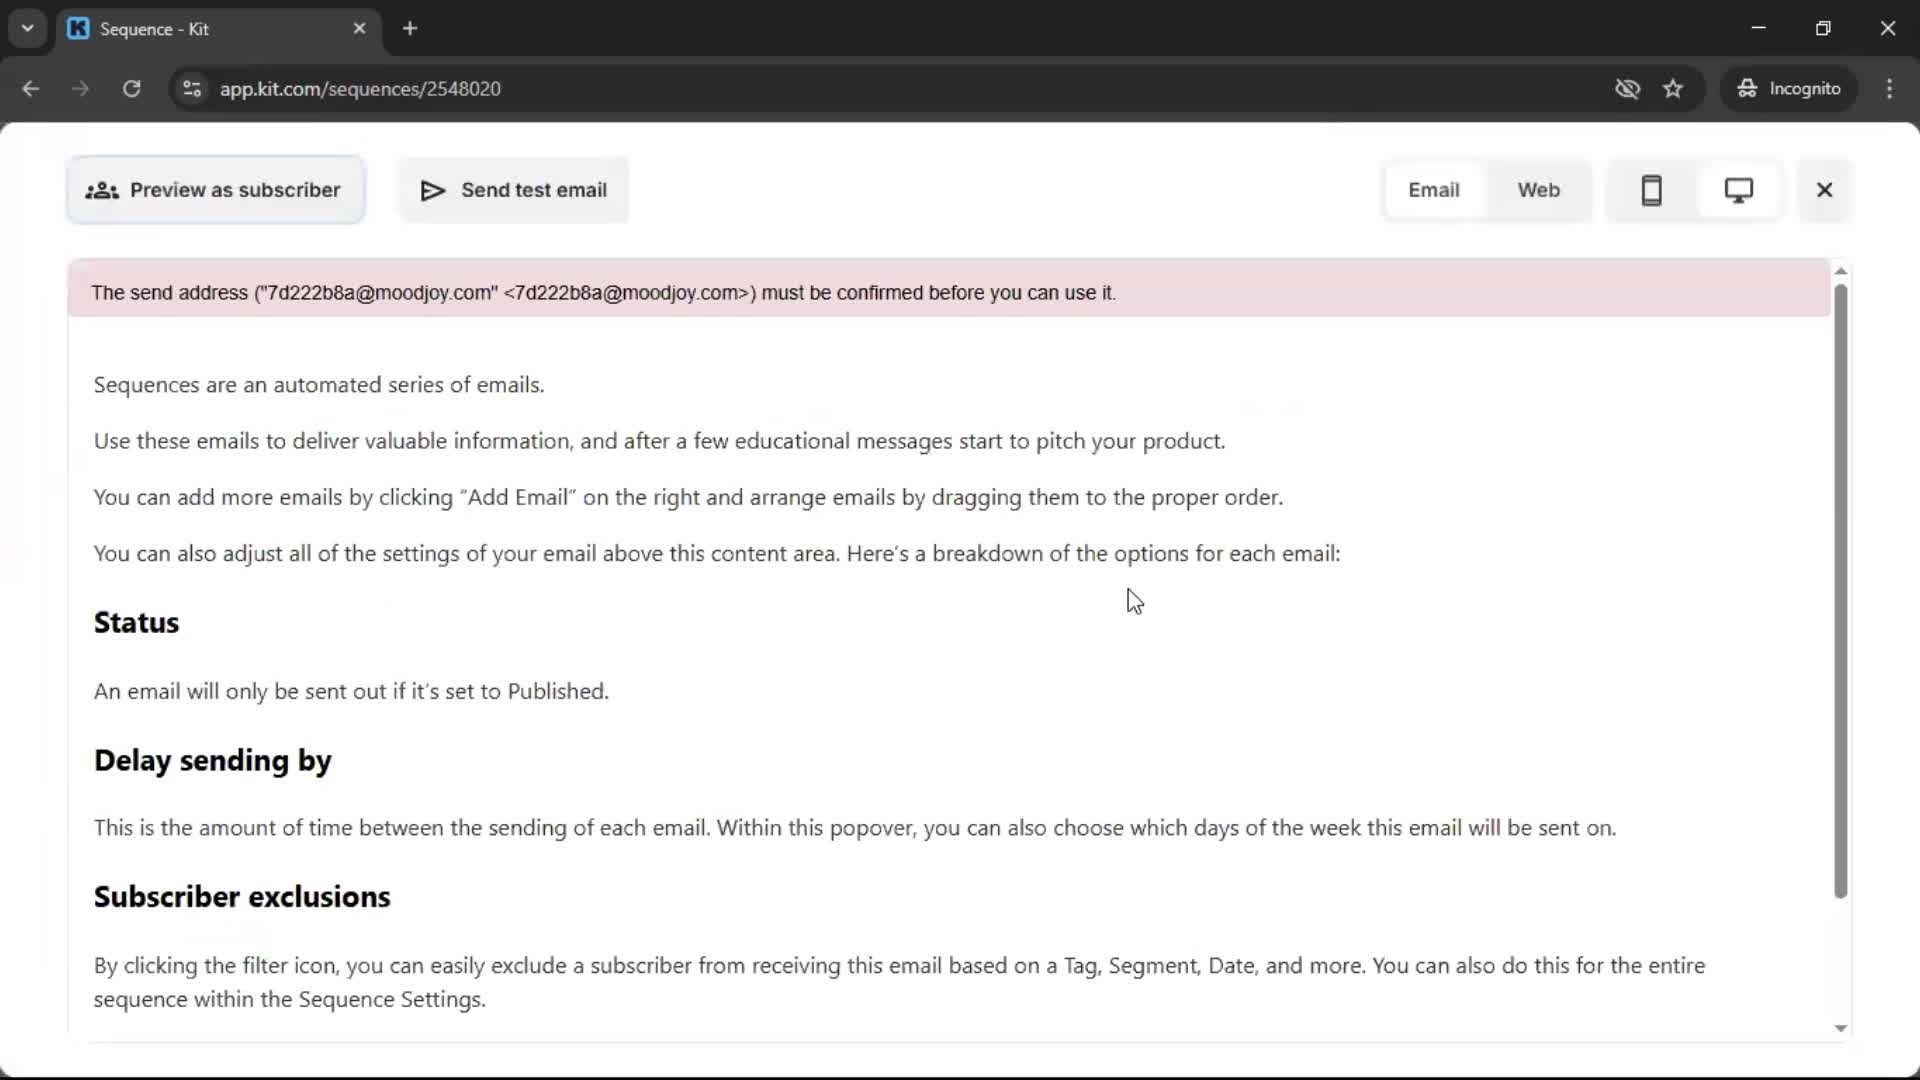Click Send test email
1920x1080 pixels.
tap(514, 189)
